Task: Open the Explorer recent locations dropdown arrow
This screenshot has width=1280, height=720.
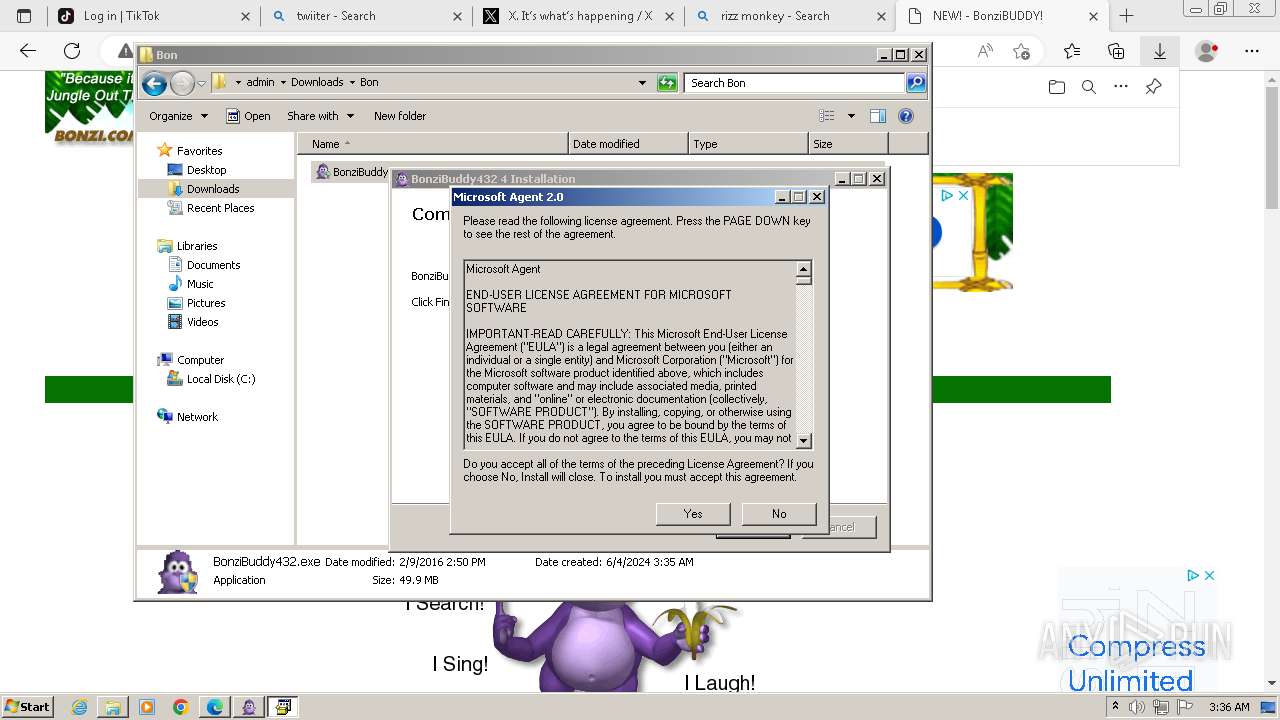Action: pos(201,83)
